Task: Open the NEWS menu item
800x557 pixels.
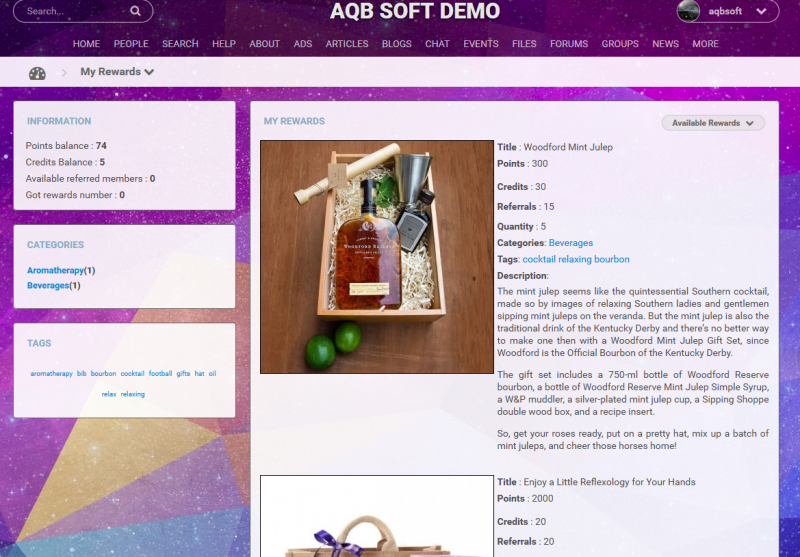Action: tap(665, 44)
